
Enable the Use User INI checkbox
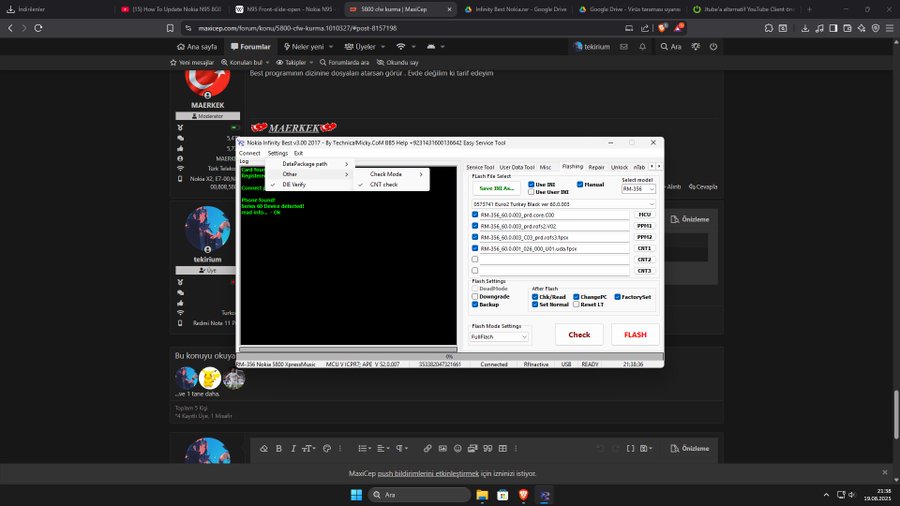531,192
